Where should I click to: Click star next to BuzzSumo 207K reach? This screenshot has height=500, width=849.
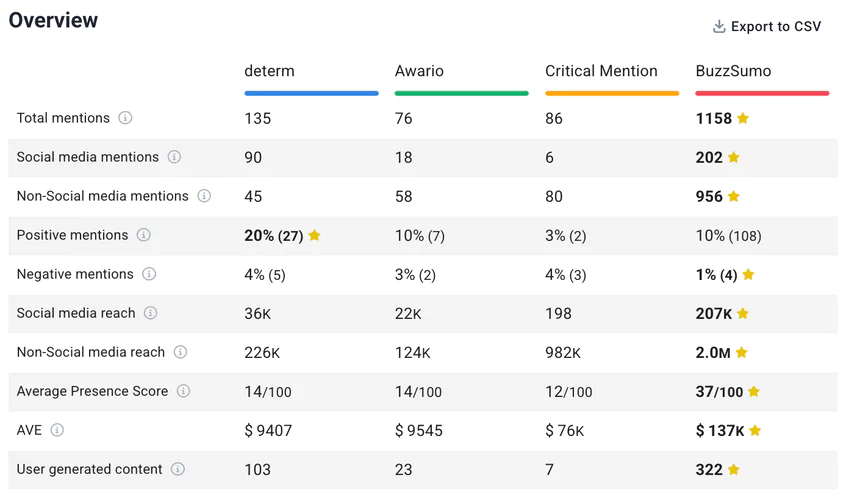[x=743, y=313]
